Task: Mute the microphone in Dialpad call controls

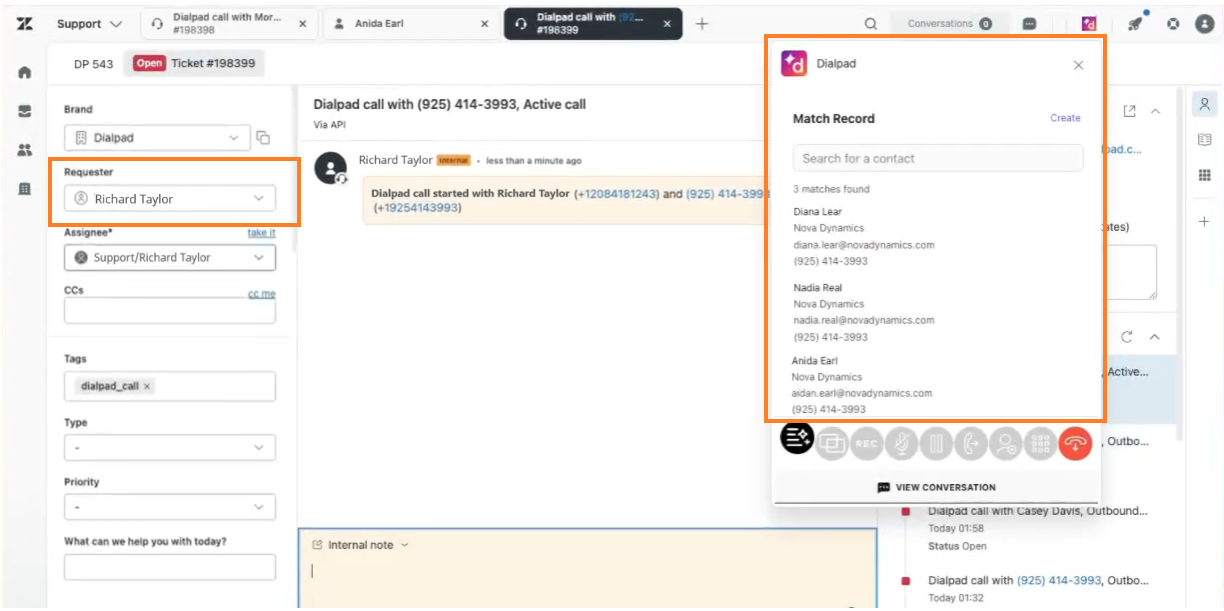Action: pos(901,443)
